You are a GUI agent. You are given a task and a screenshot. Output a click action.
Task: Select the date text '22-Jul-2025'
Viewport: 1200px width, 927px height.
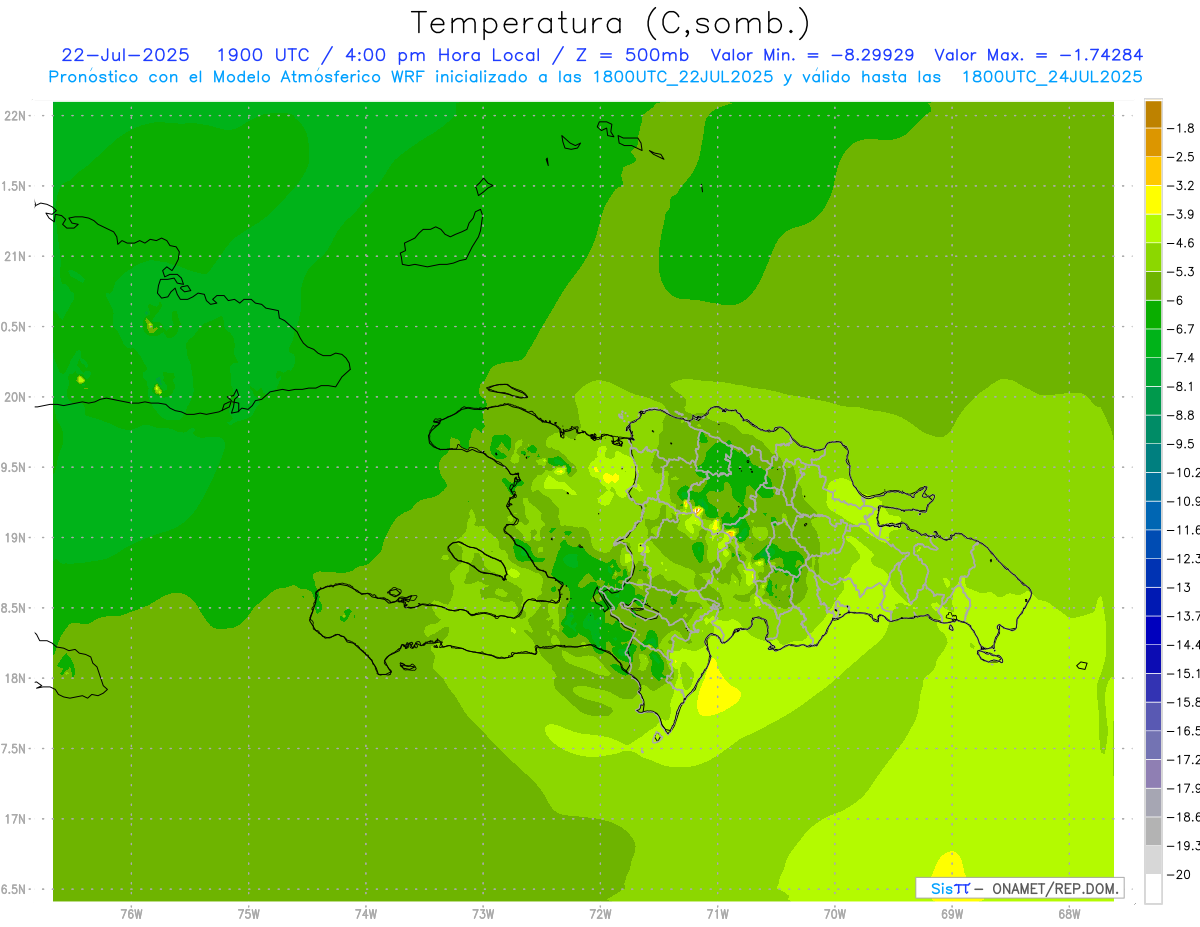(x=125, y=55)
